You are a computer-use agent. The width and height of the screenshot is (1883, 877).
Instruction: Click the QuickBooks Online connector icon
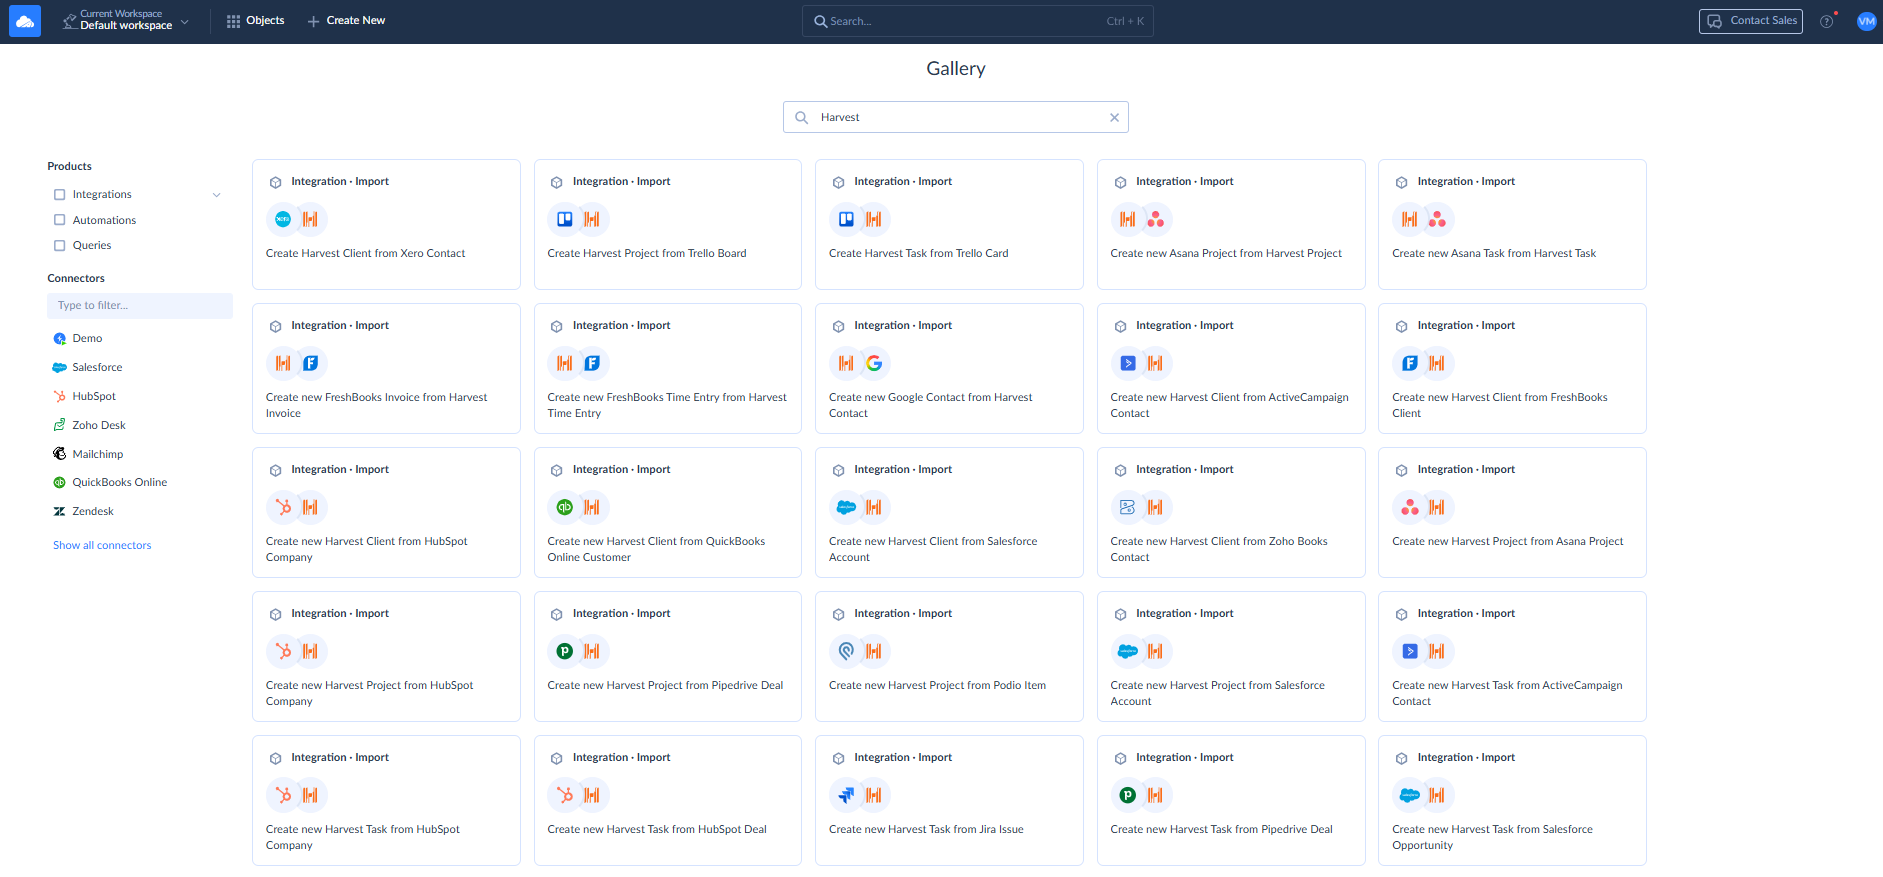60,483
